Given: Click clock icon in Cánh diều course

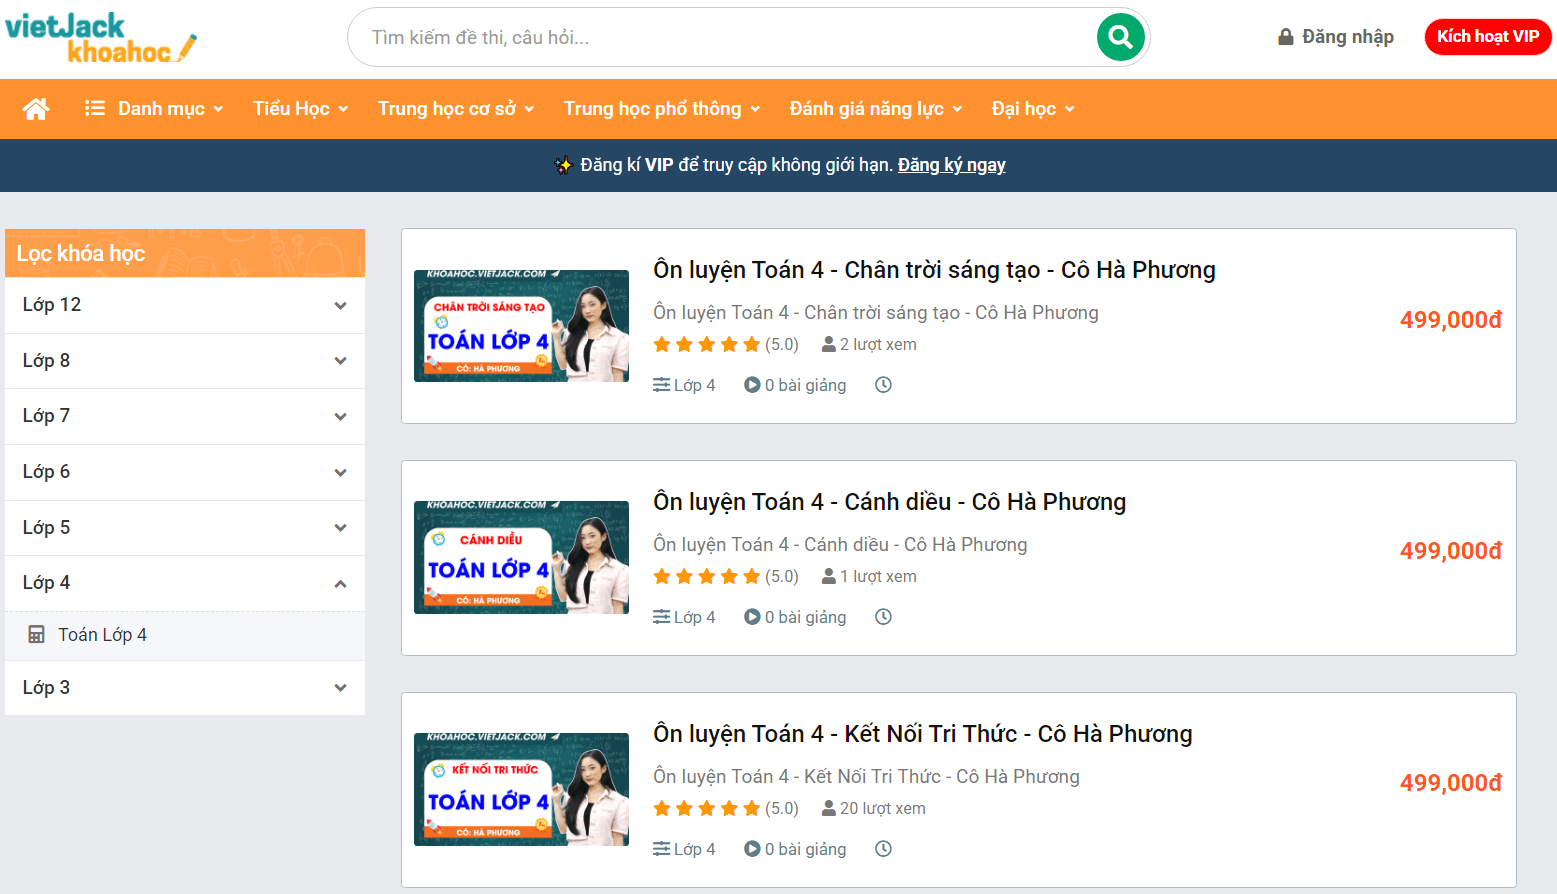Looking at the screenshot, I should click(883, 617).
